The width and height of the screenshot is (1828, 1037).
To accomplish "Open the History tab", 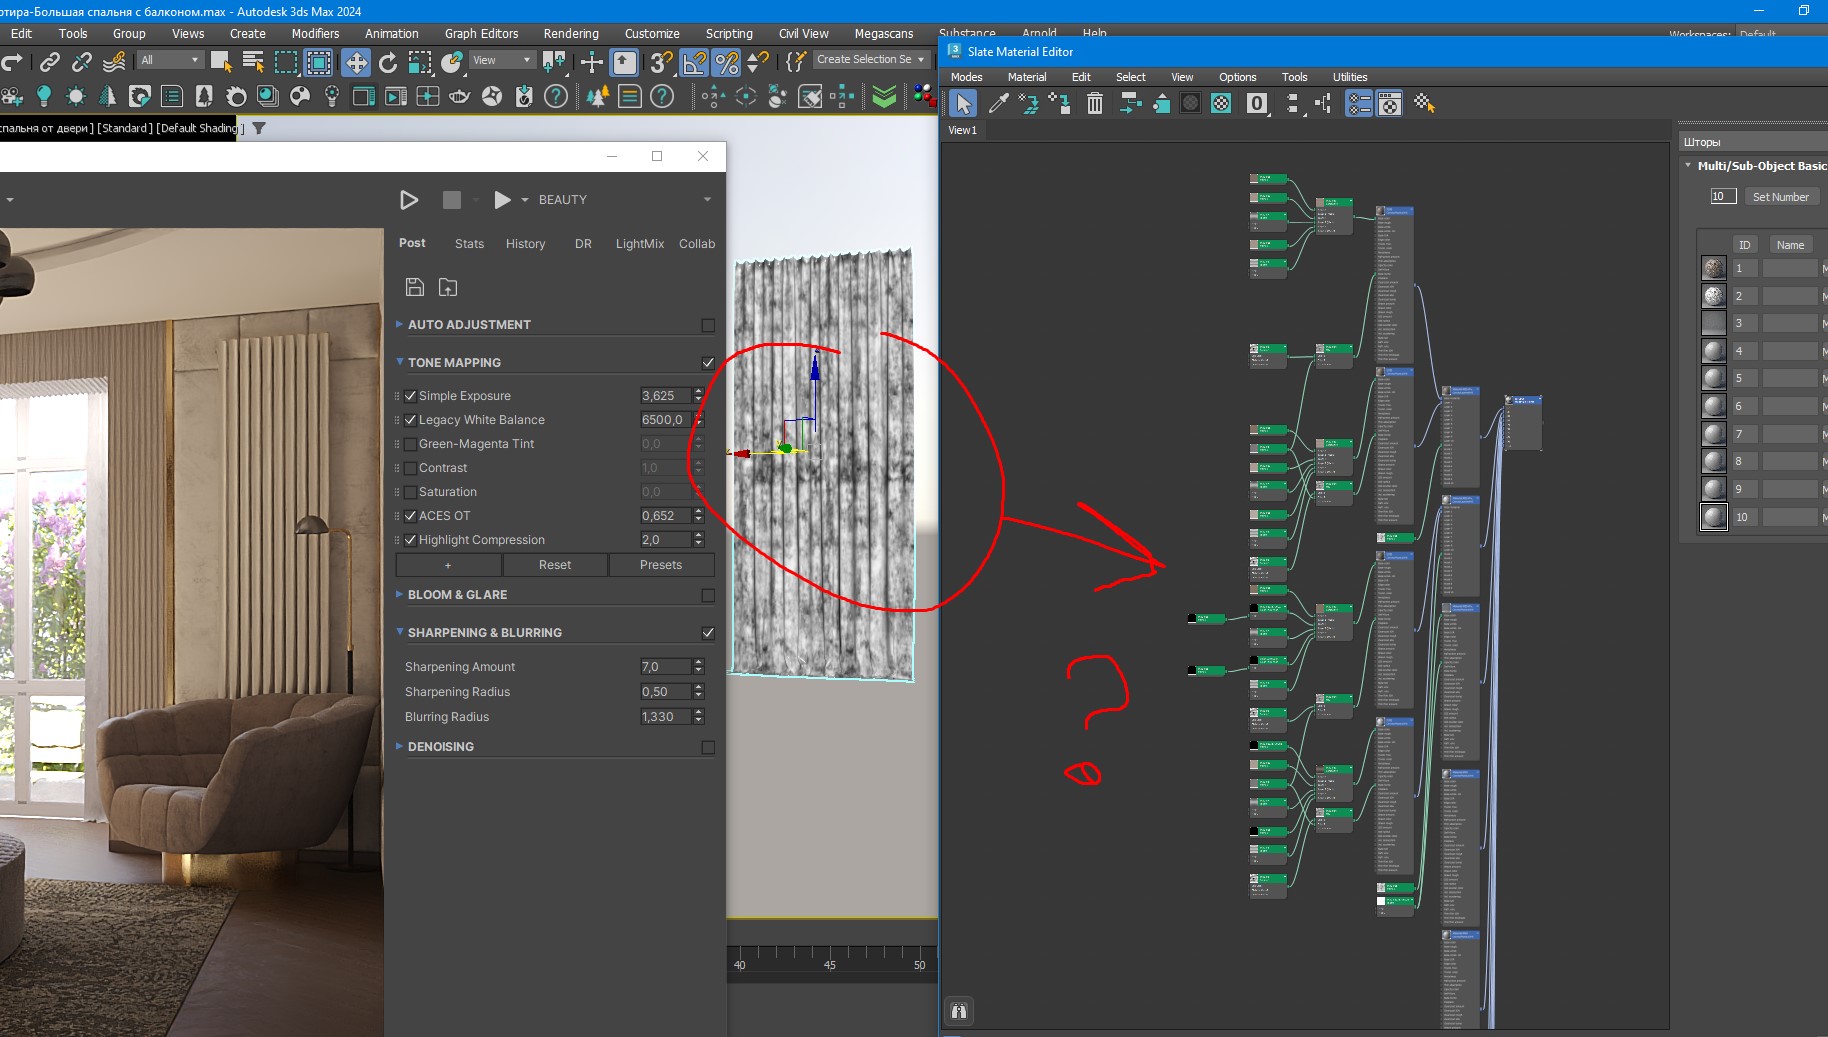I will [525, 244].
